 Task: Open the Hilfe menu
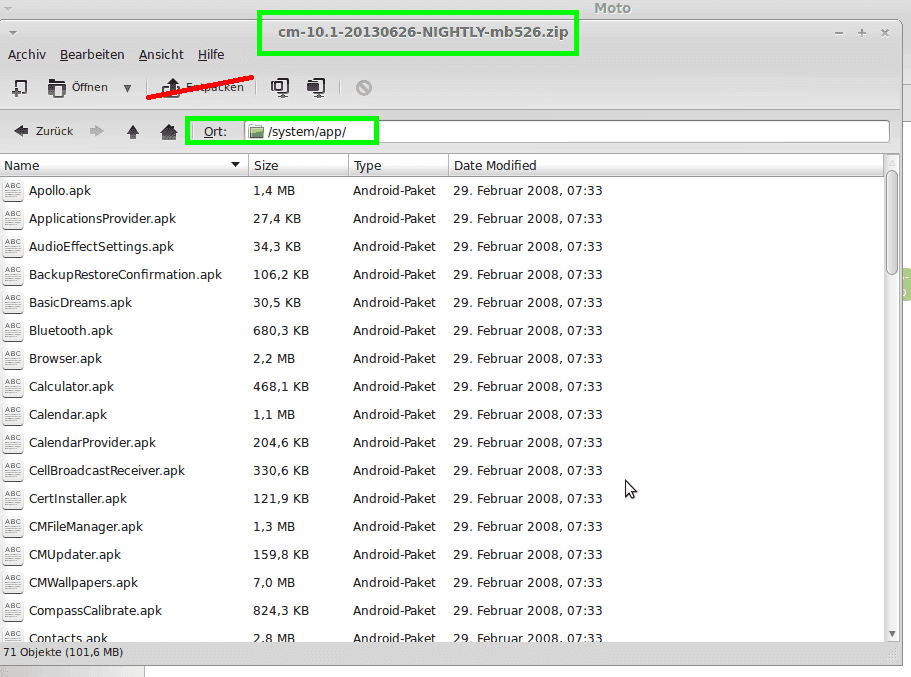[211, 55]
